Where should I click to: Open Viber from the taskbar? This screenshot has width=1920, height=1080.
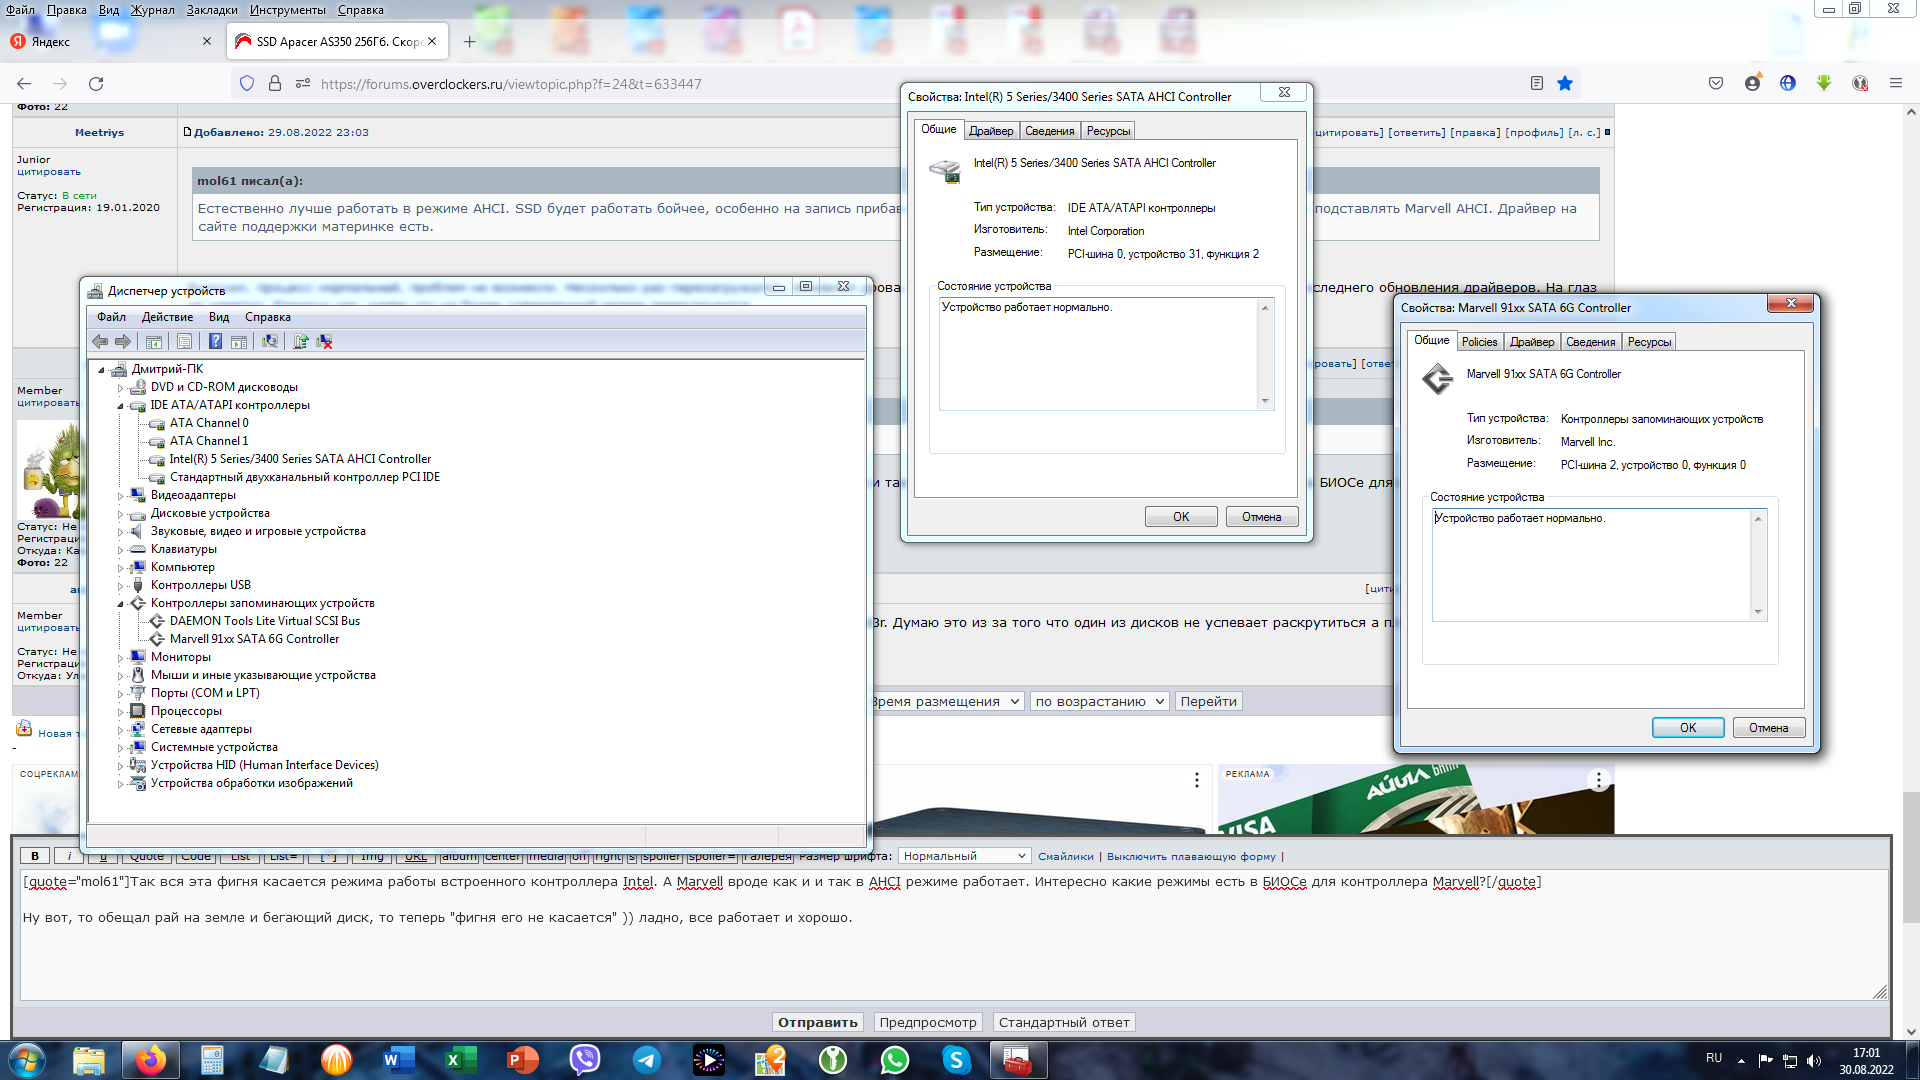click(x=584, y=1060)
